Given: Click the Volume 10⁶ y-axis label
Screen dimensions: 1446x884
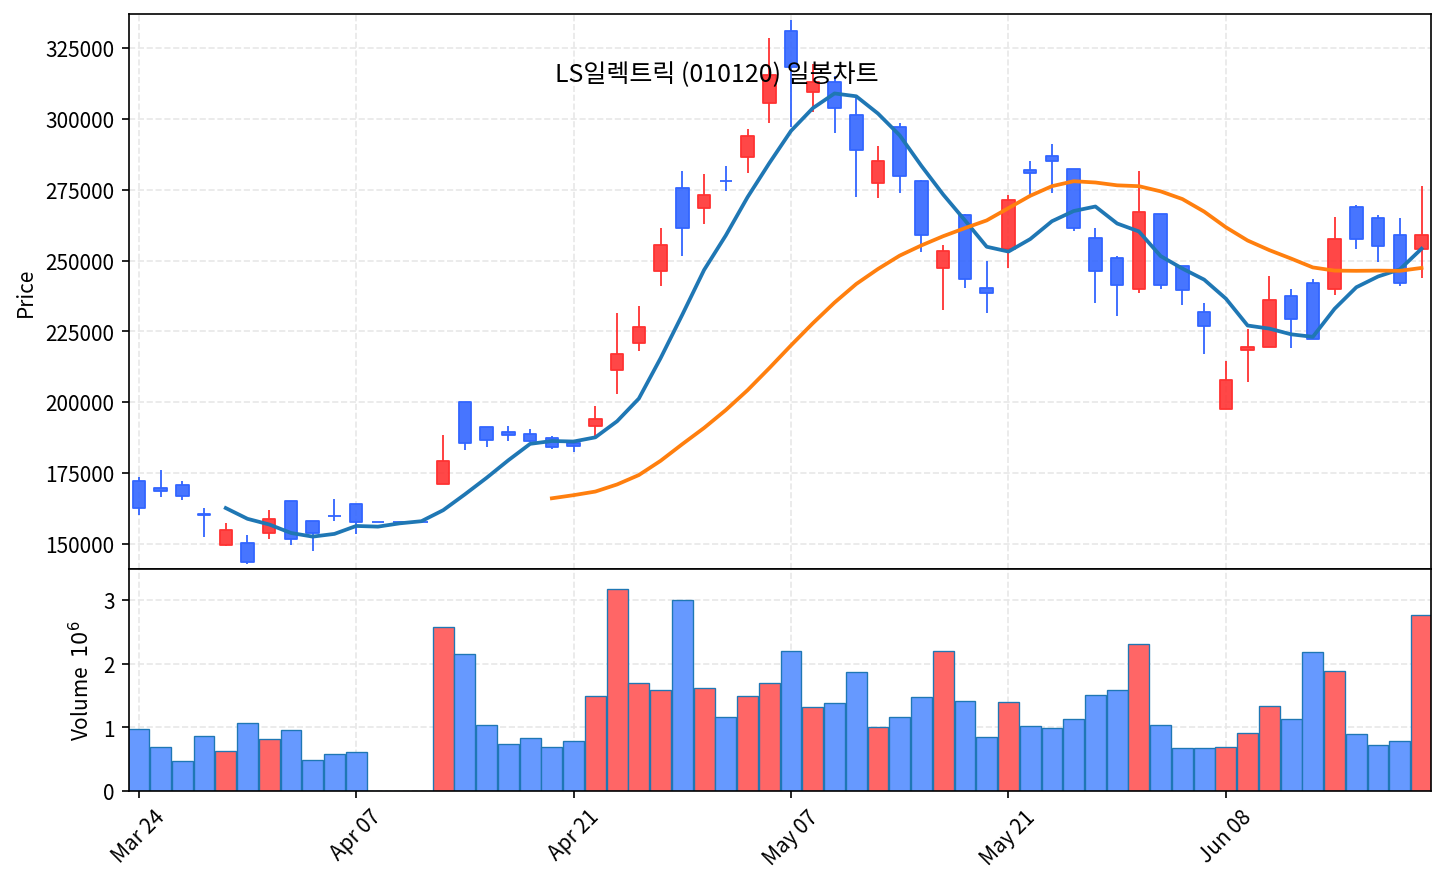Looking at the screenshot, I should coord(78,681).
